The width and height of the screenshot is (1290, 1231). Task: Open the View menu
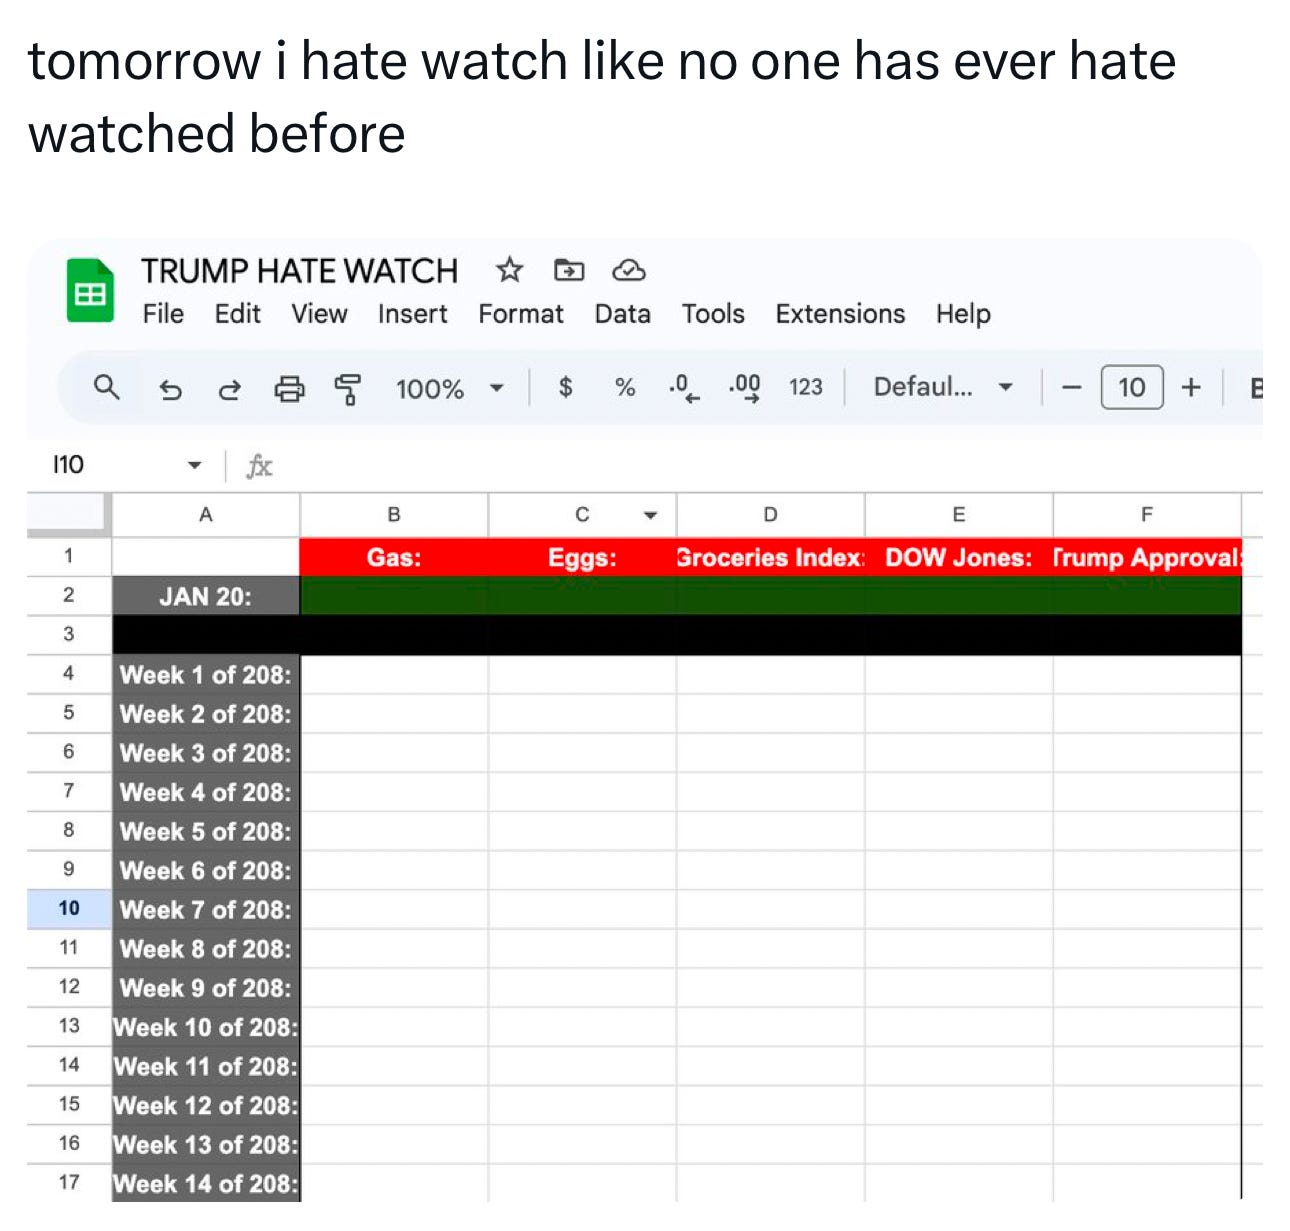click(x=319, y=314)
